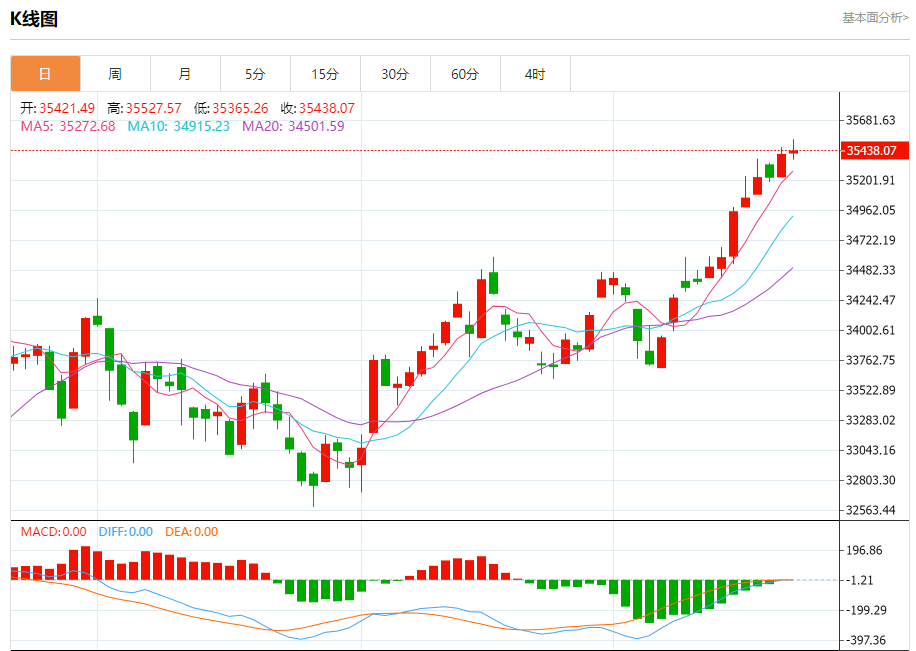Click the high price value 35527.57
This screenshot has width=916, height=651.
(154, 108)
